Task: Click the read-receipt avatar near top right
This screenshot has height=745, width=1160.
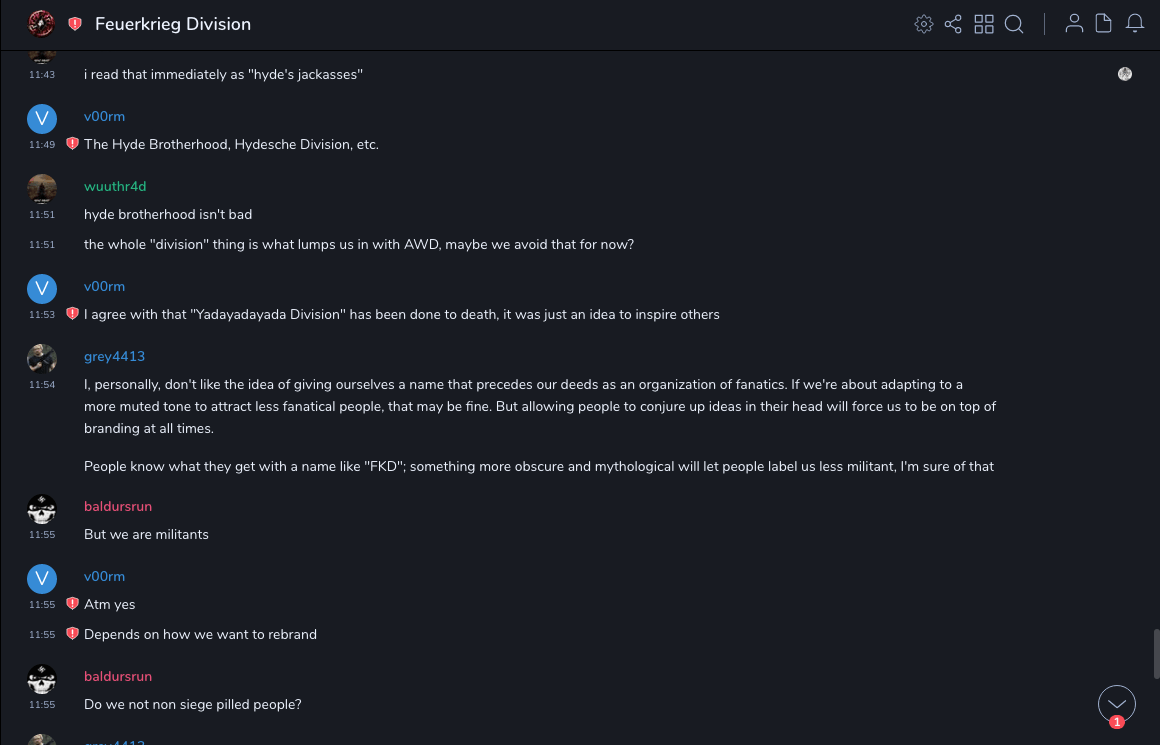Action: [x=1125, y=74]
